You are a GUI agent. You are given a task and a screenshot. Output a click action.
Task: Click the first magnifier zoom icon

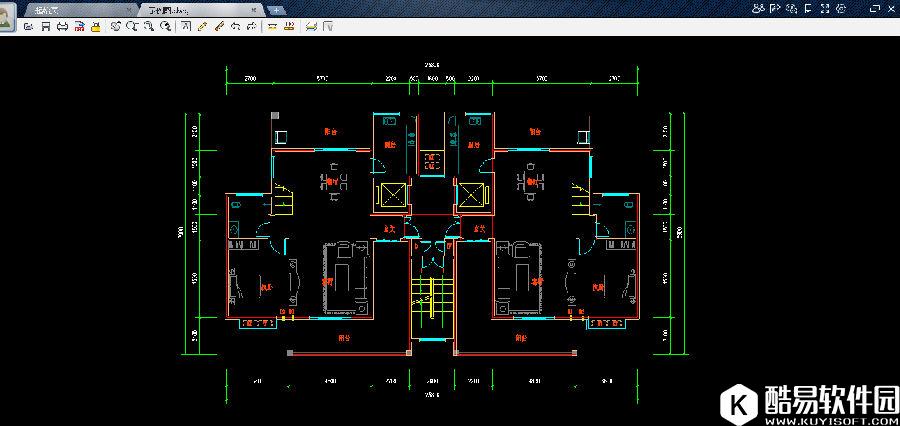116,26
